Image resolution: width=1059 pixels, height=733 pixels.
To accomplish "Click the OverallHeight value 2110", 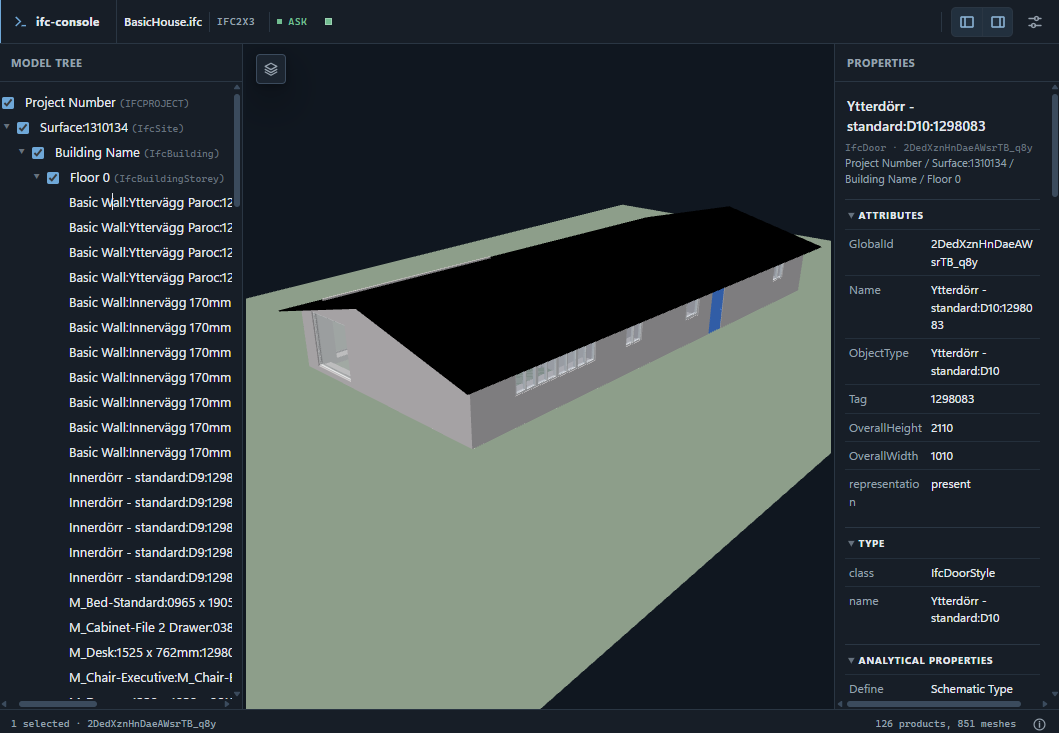I will point(941,428).
